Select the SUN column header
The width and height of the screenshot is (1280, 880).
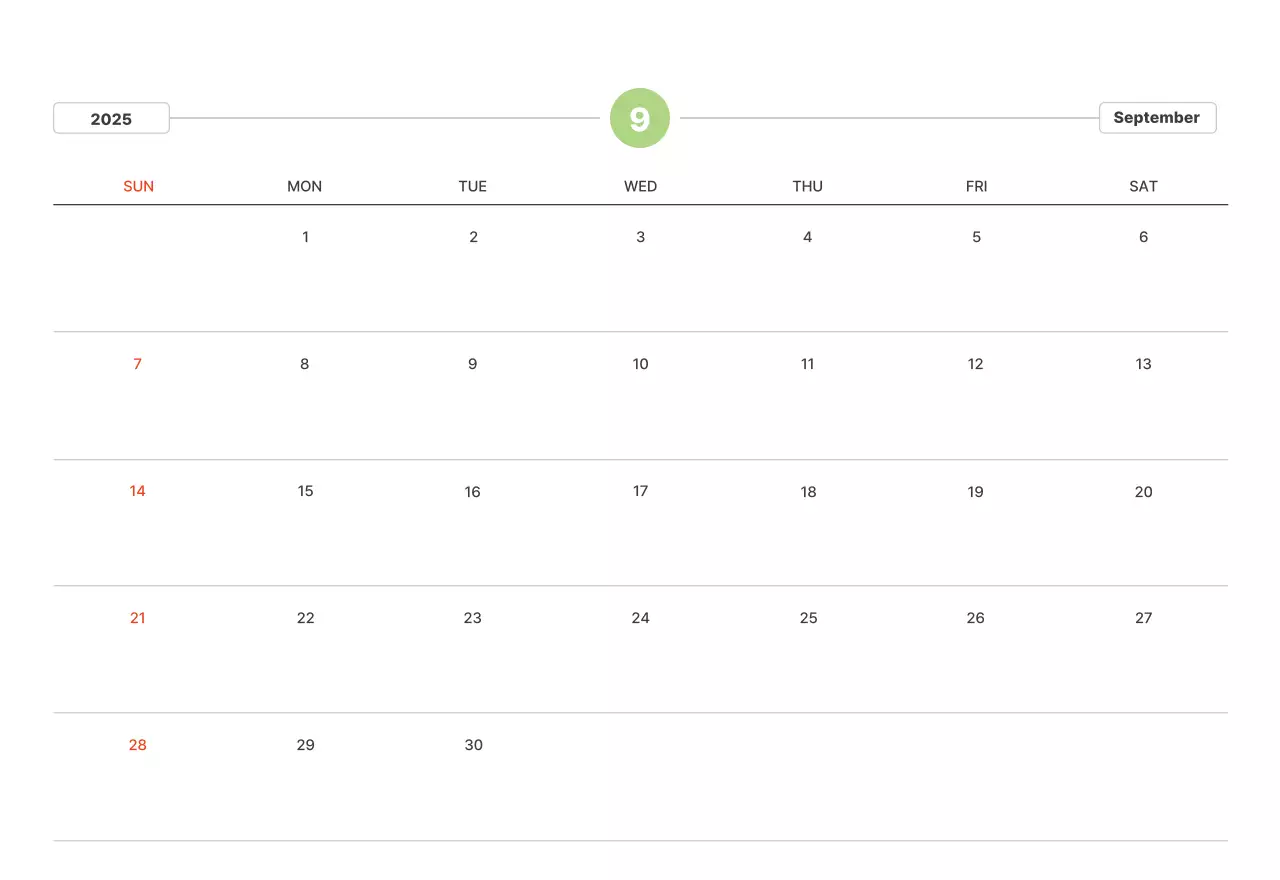[x=138, y=186]
